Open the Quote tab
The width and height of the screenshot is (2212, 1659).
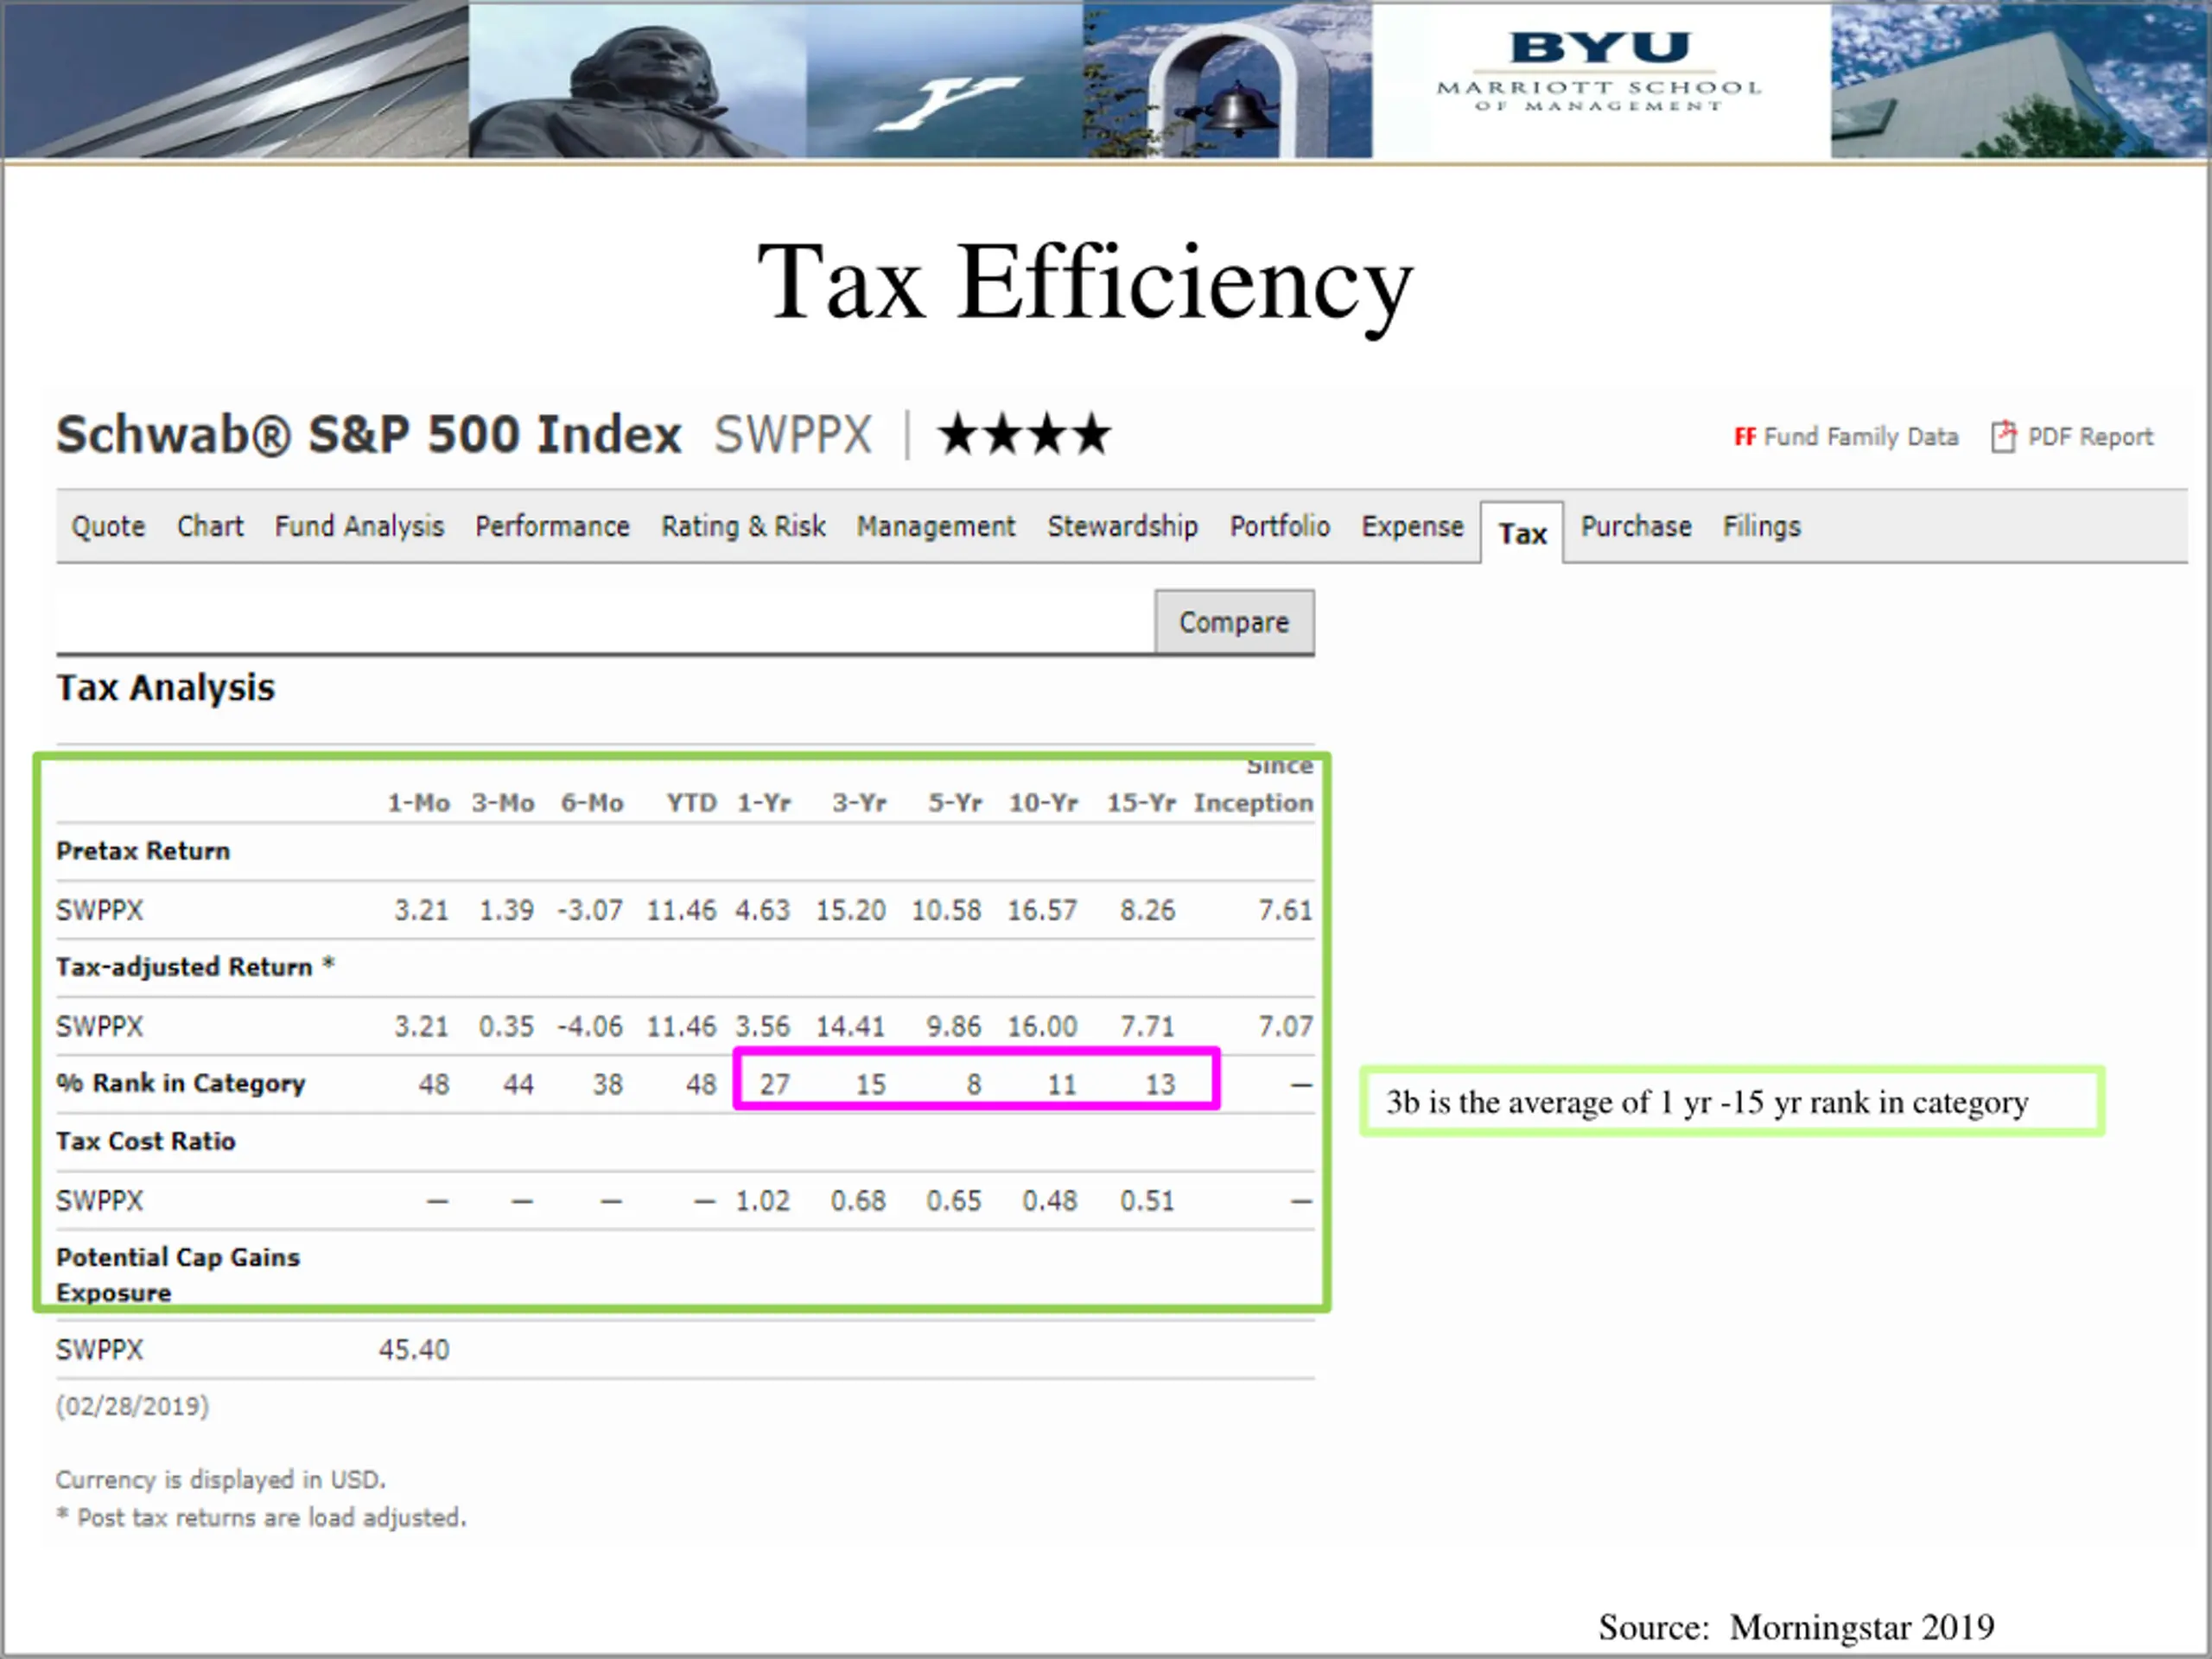(108, 526)
